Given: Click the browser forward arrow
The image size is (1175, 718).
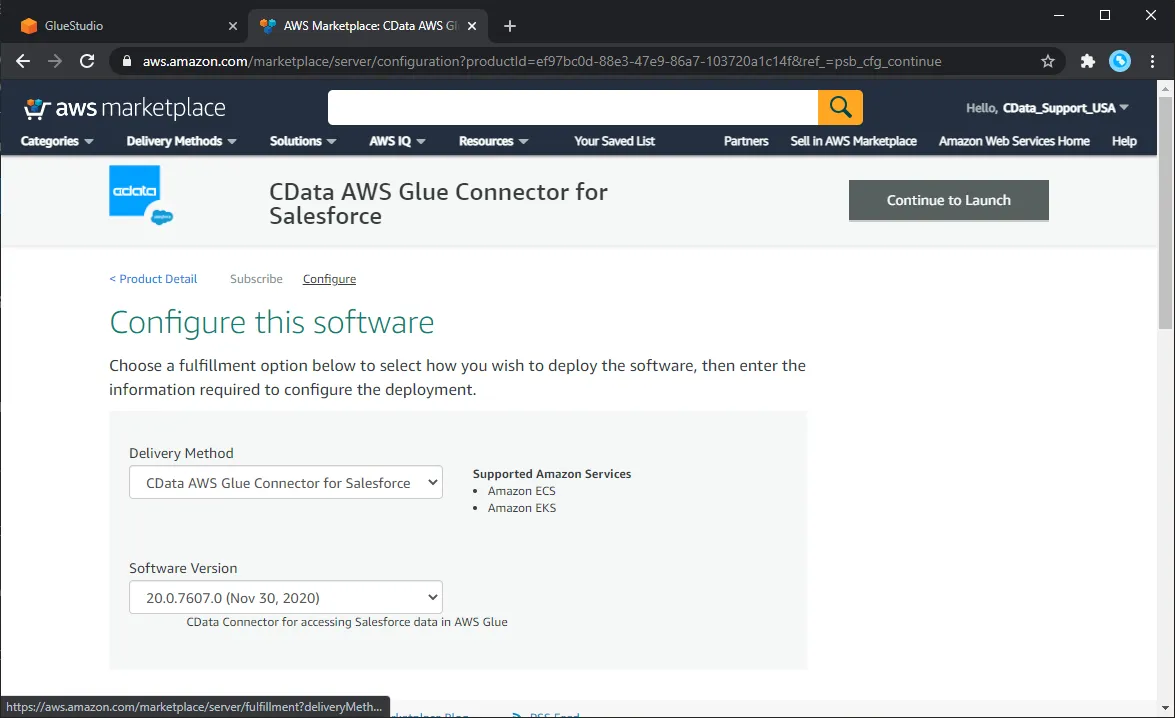Looking at the screenshot, I should pyautogui.click(x=54, y=61).
